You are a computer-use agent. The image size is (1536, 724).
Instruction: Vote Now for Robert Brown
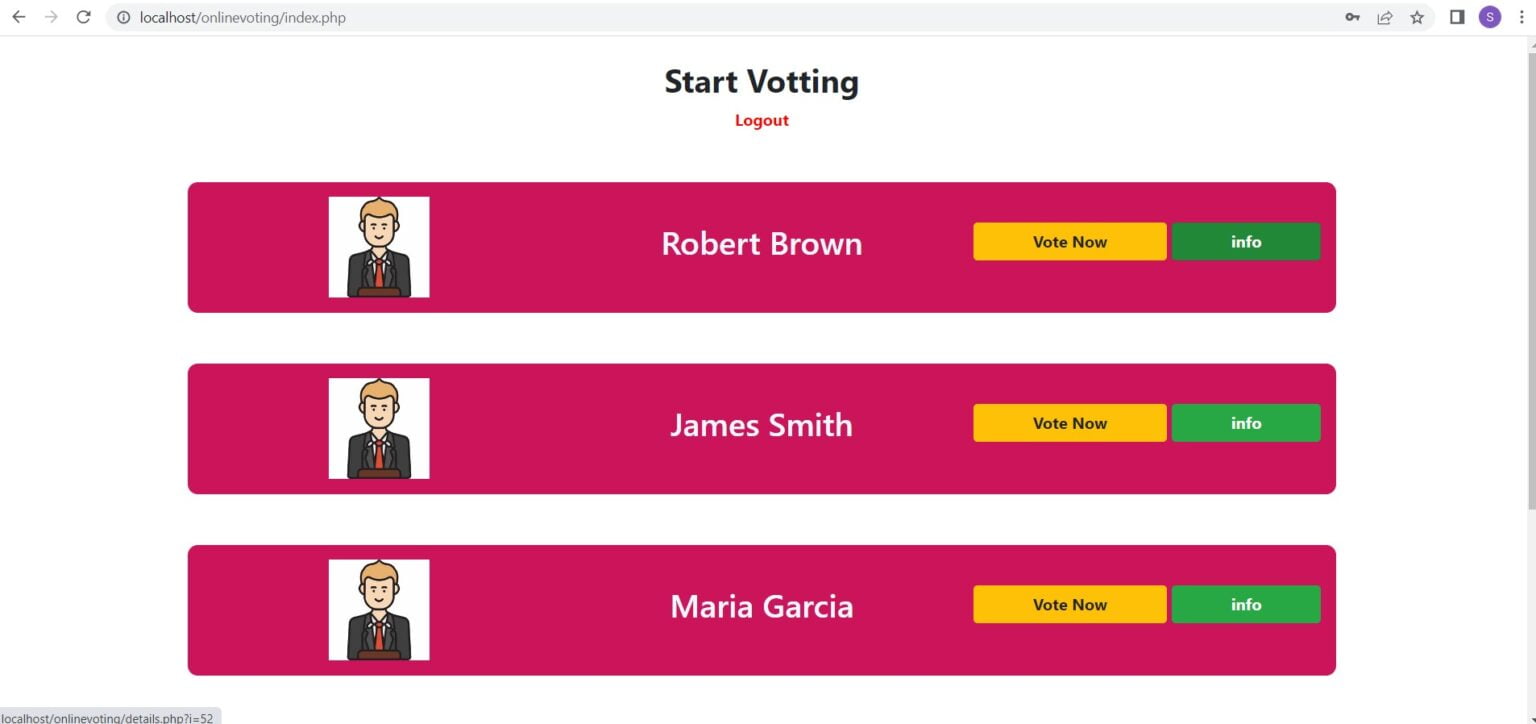[x=1069, y=242]
